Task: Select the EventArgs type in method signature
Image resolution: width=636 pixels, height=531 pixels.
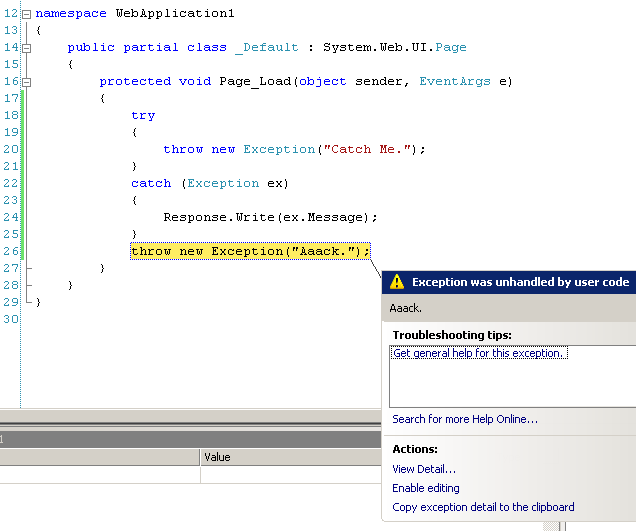Action: tap(455, 82)
